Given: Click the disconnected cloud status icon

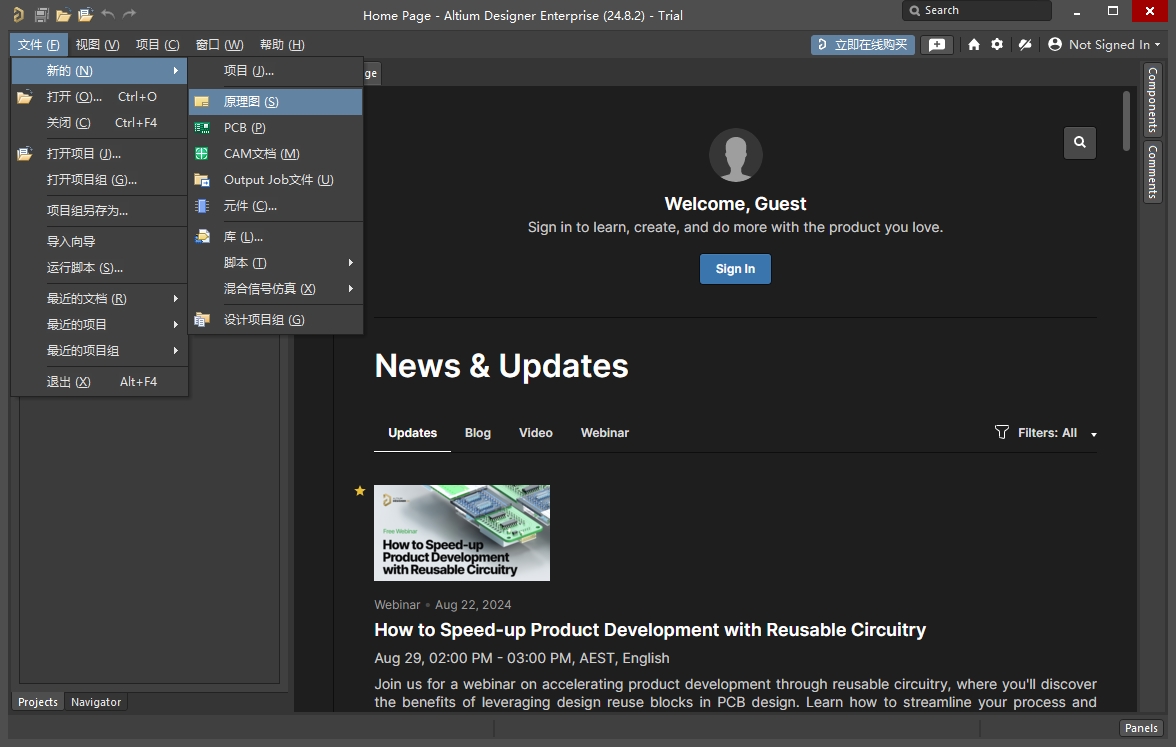Looking at the screenshot, I should (x=1024, y=45).
